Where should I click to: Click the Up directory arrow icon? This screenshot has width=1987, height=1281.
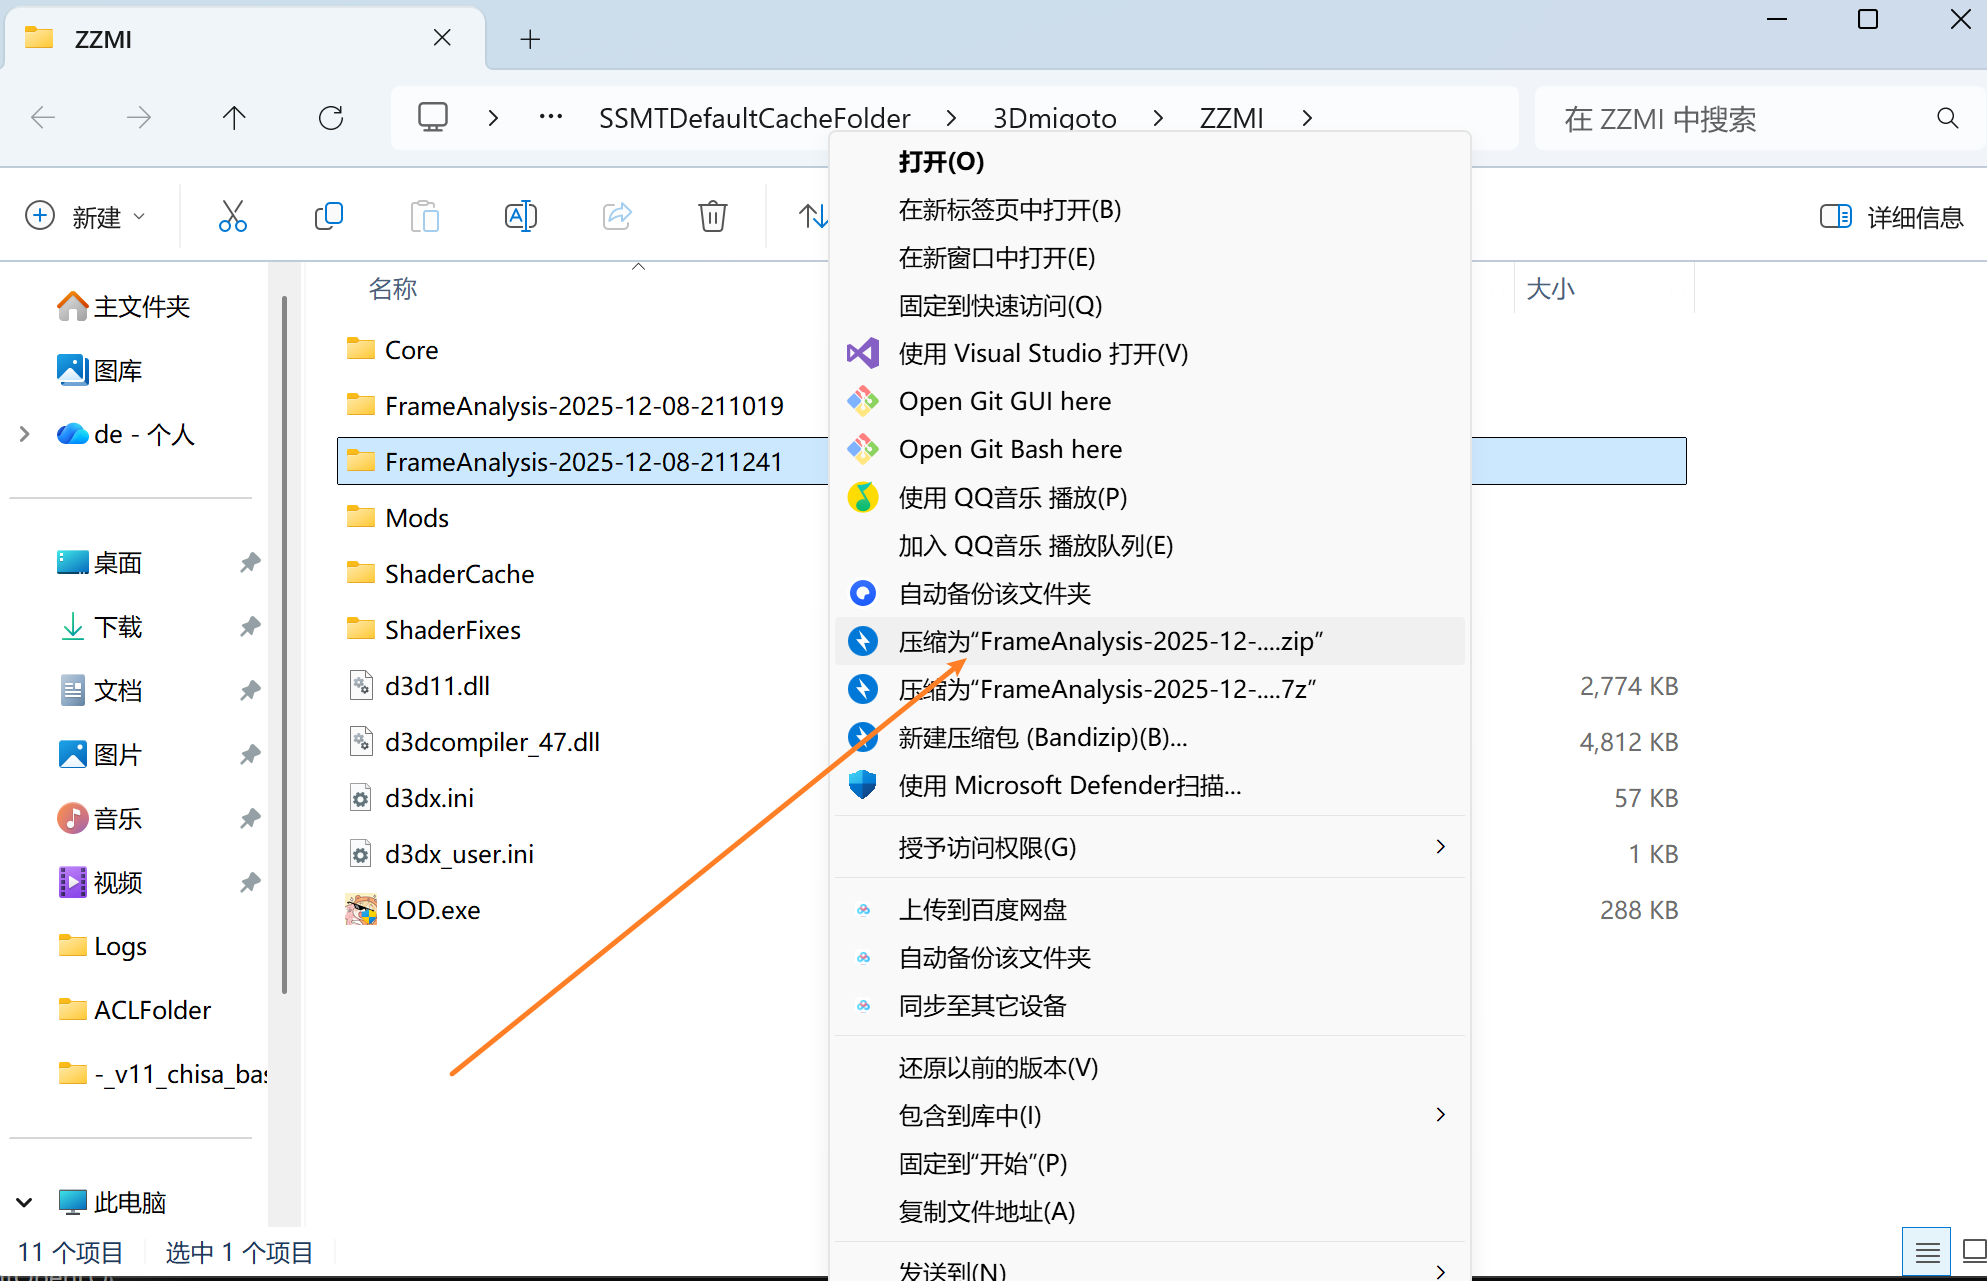[234, 118]
